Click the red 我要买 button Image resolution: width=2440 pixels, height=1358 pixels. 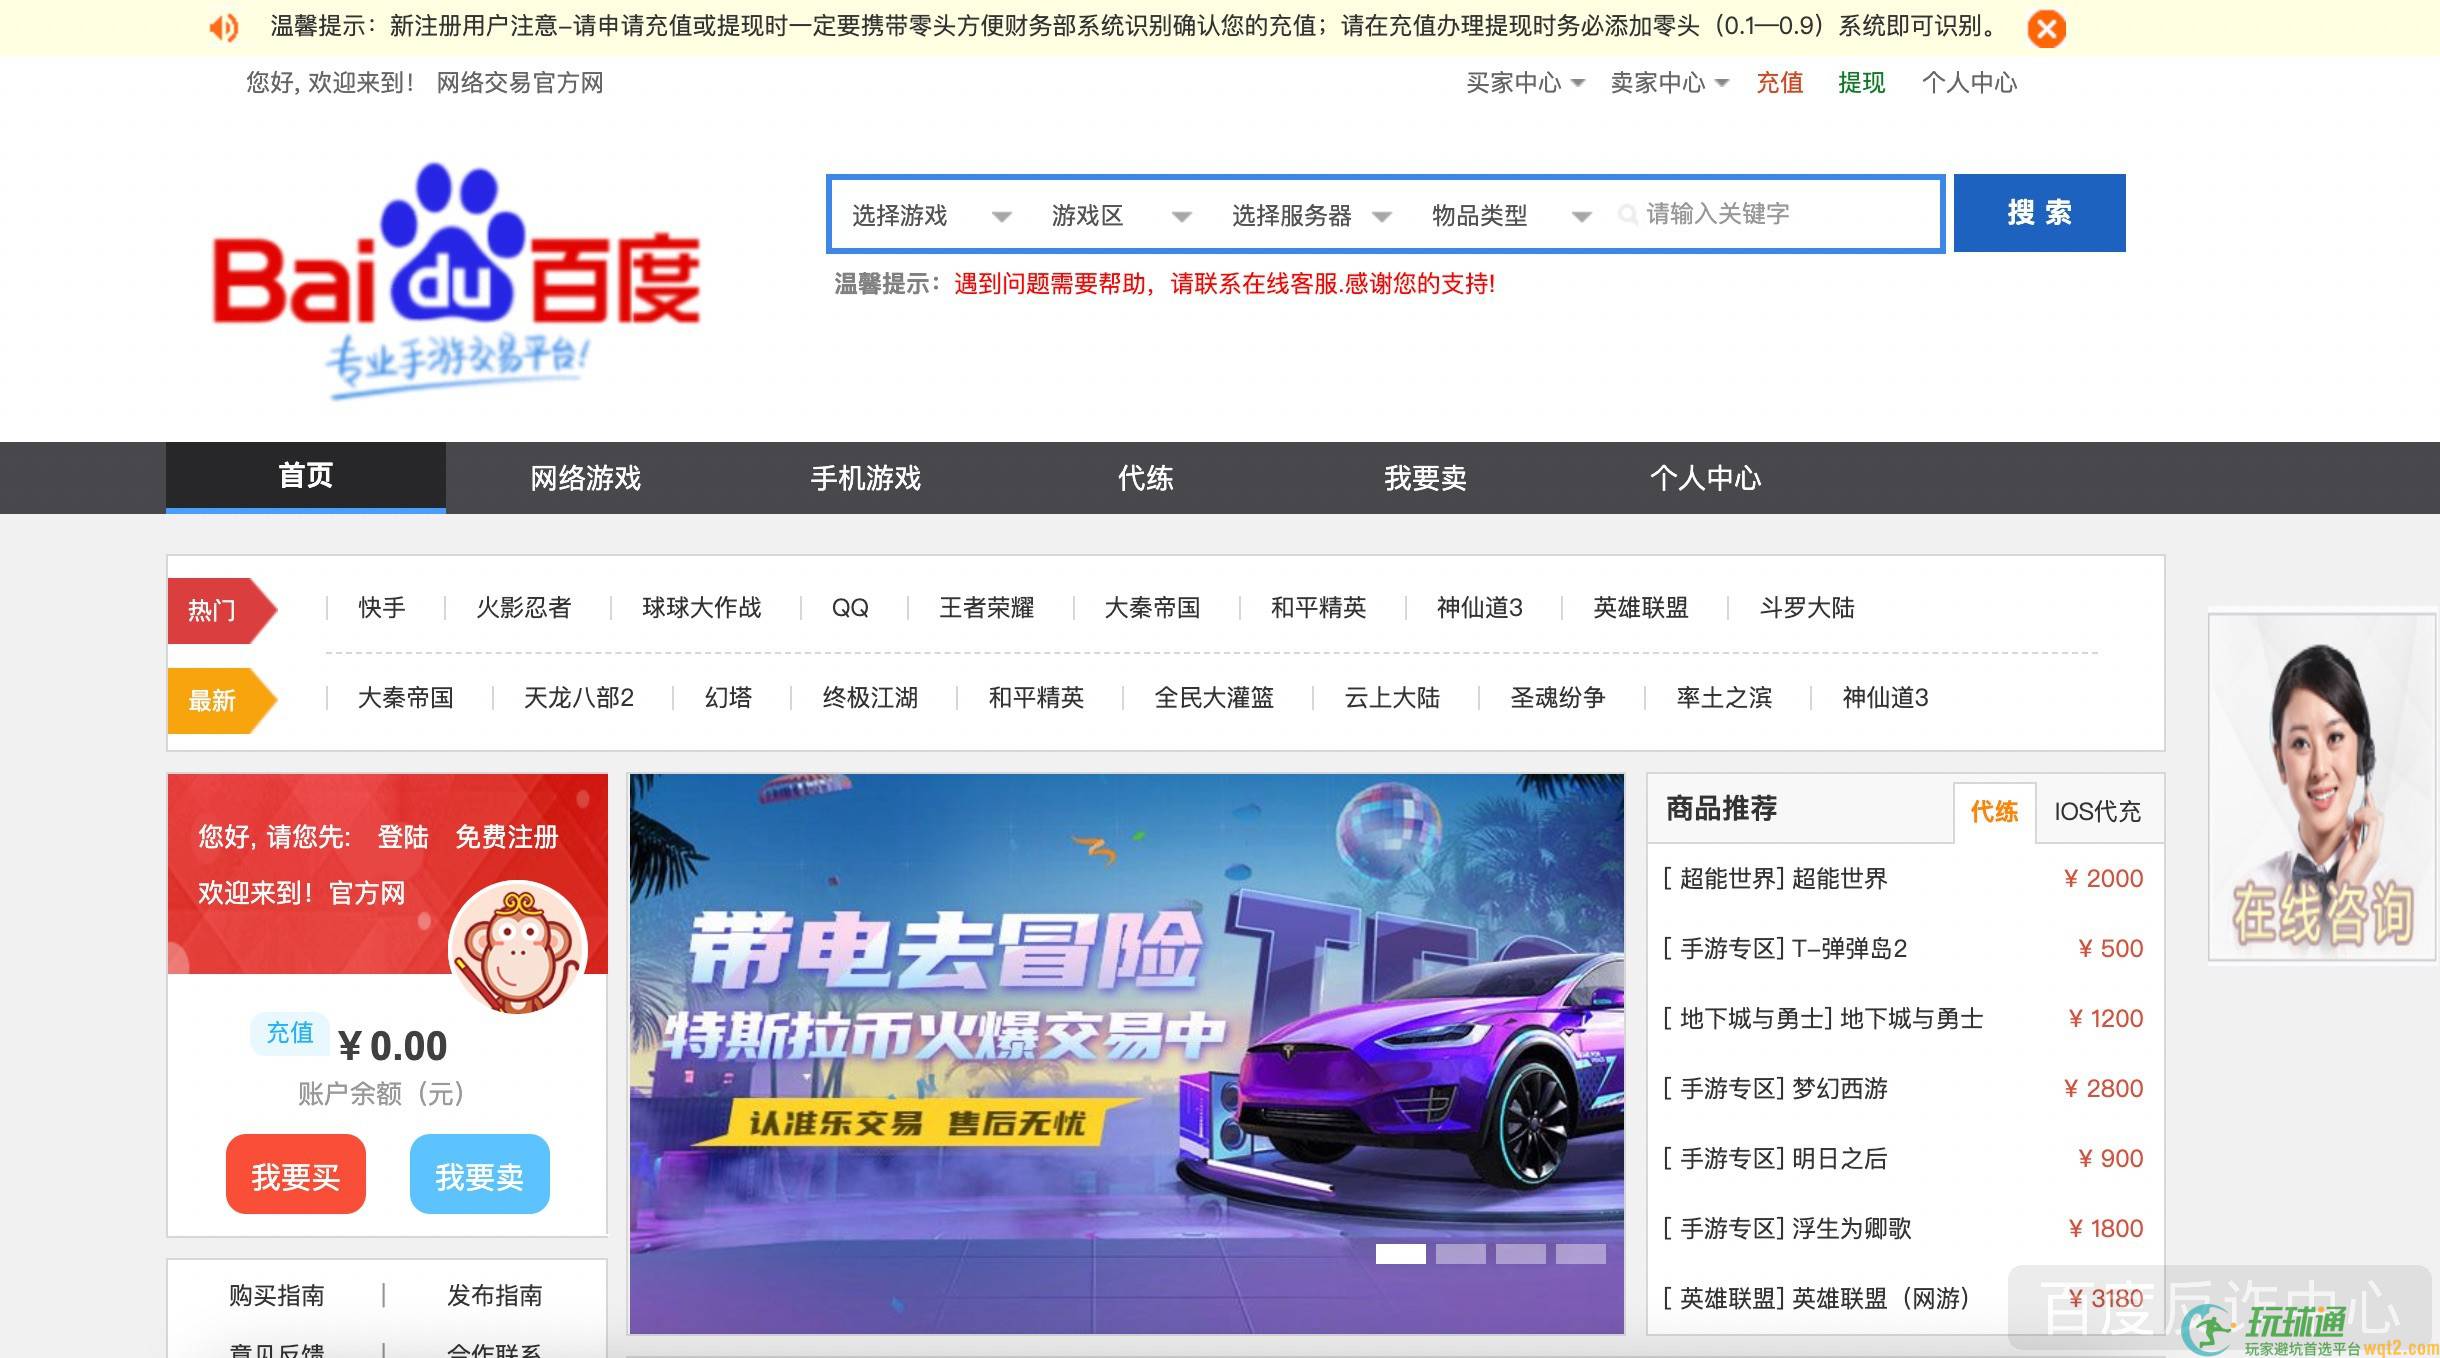pyautogui.click(x=296, y=1175)
